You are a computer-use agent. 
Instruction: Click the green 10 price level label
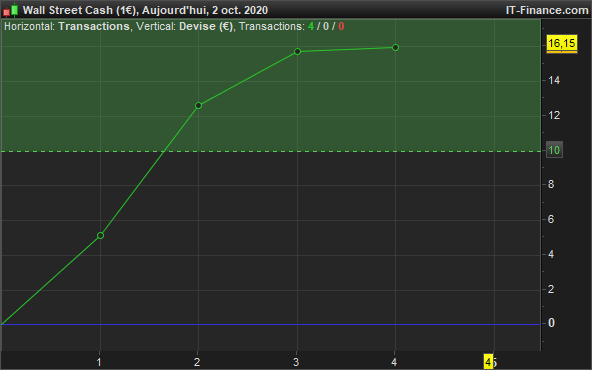(x=554, y=150)
